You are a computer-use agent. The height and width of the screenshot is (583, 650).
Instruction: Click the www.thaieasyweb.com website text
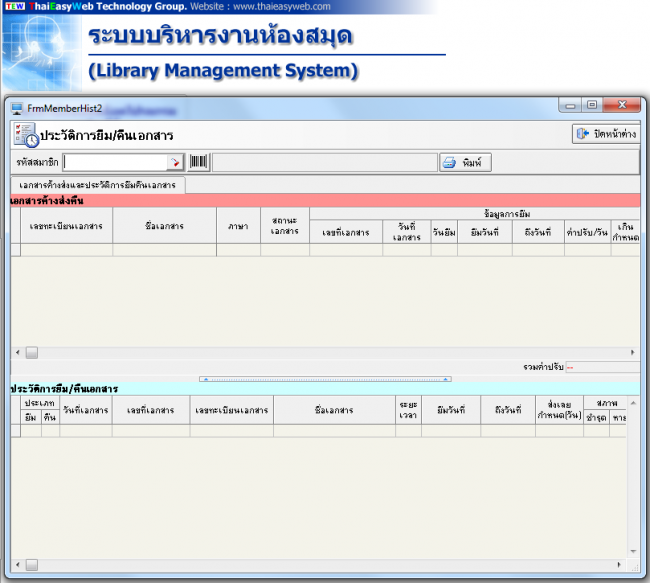[x=282, y=7]
